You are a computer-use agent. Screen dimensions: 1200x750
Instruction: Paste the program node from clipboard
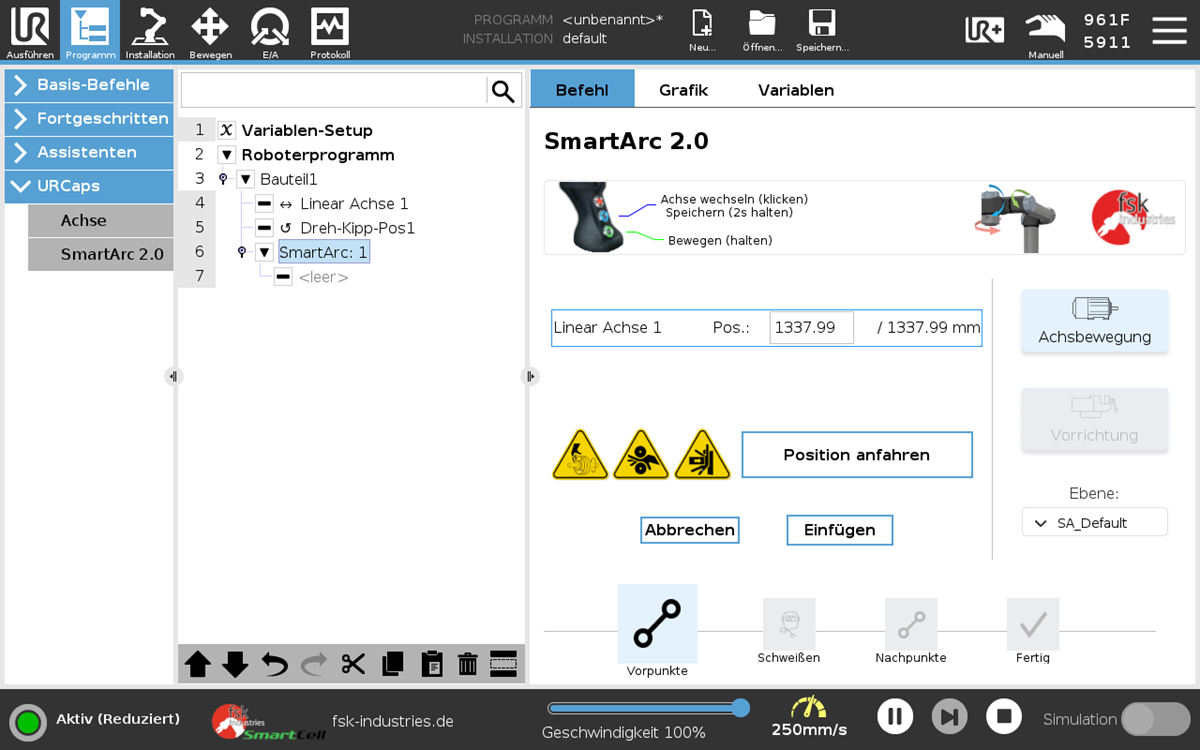coord(431,664)
